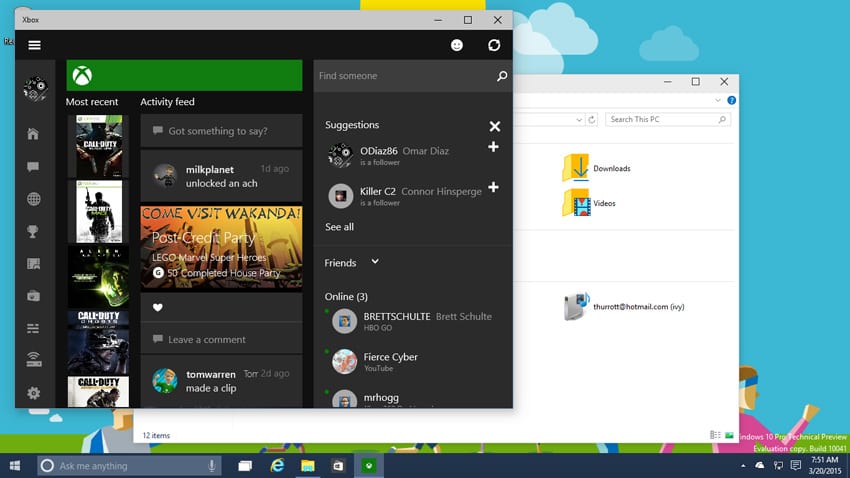Open the milkplanet activity post
Screen dimensions: 850x478
(221, 176)
